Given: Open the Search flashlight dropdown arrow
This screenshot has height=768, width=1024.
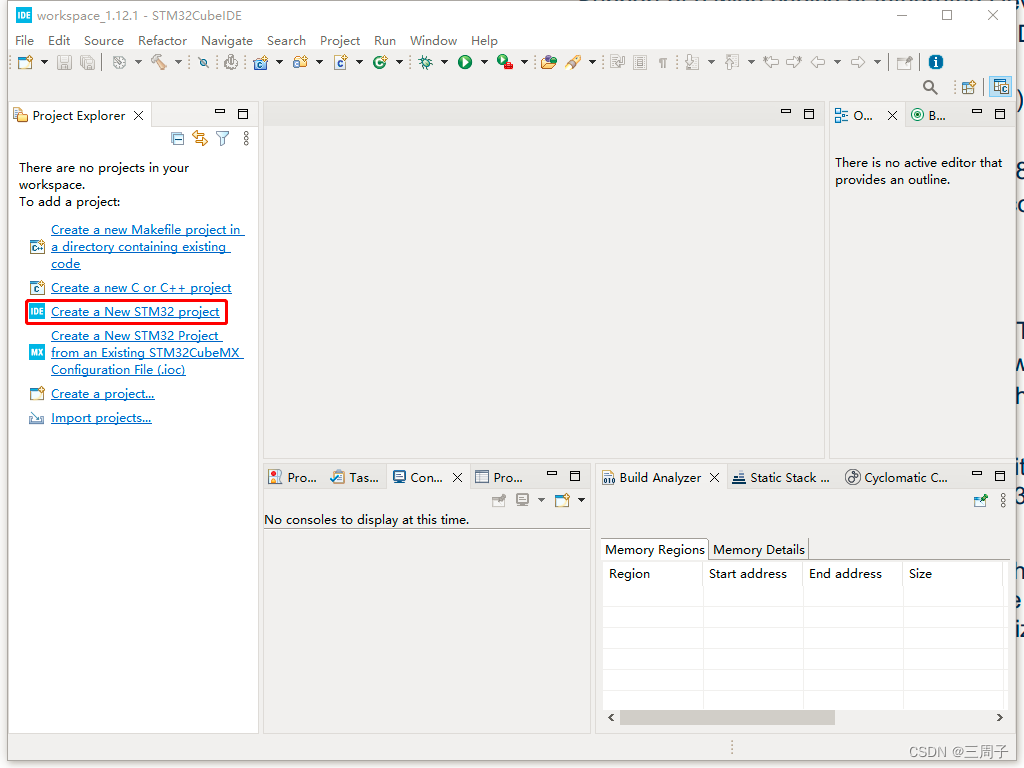Looking at the screenshot, I should coord(592,63).
